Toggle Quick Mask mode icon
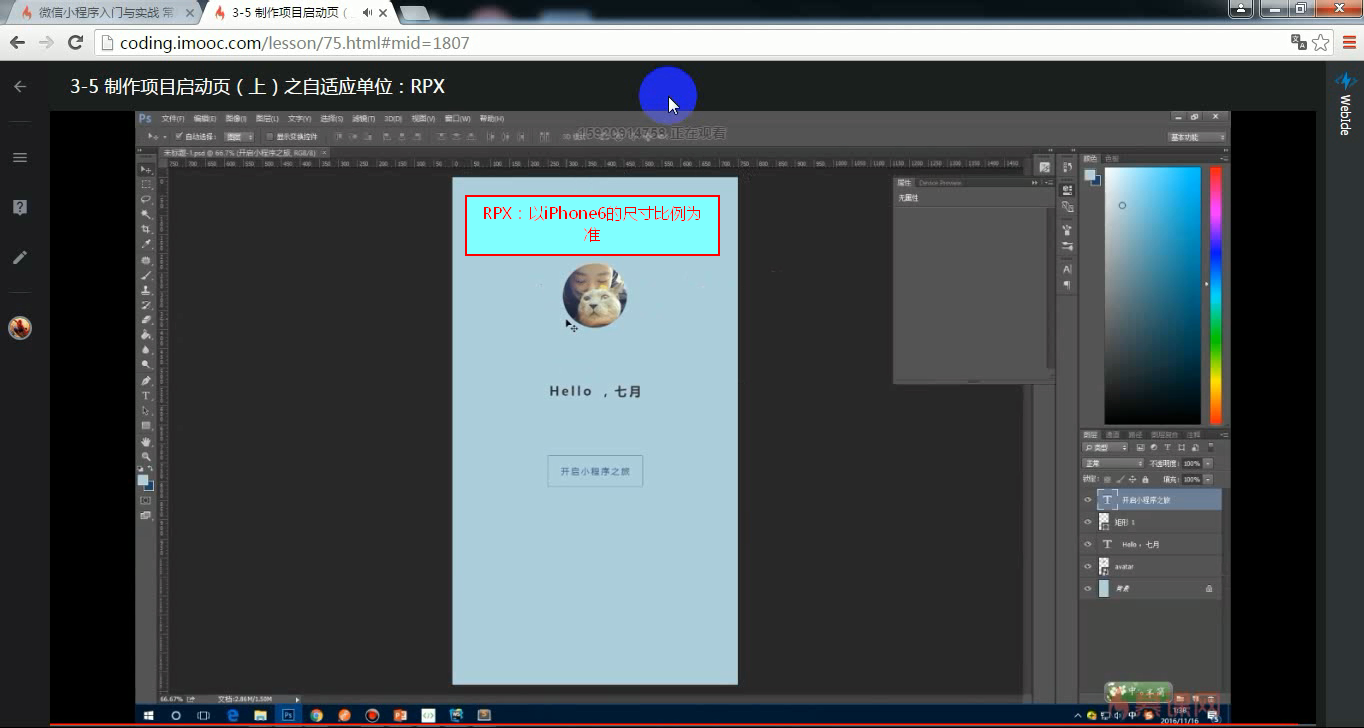Viewport: 1364px width, 728px height. click(x=146, y=500)
